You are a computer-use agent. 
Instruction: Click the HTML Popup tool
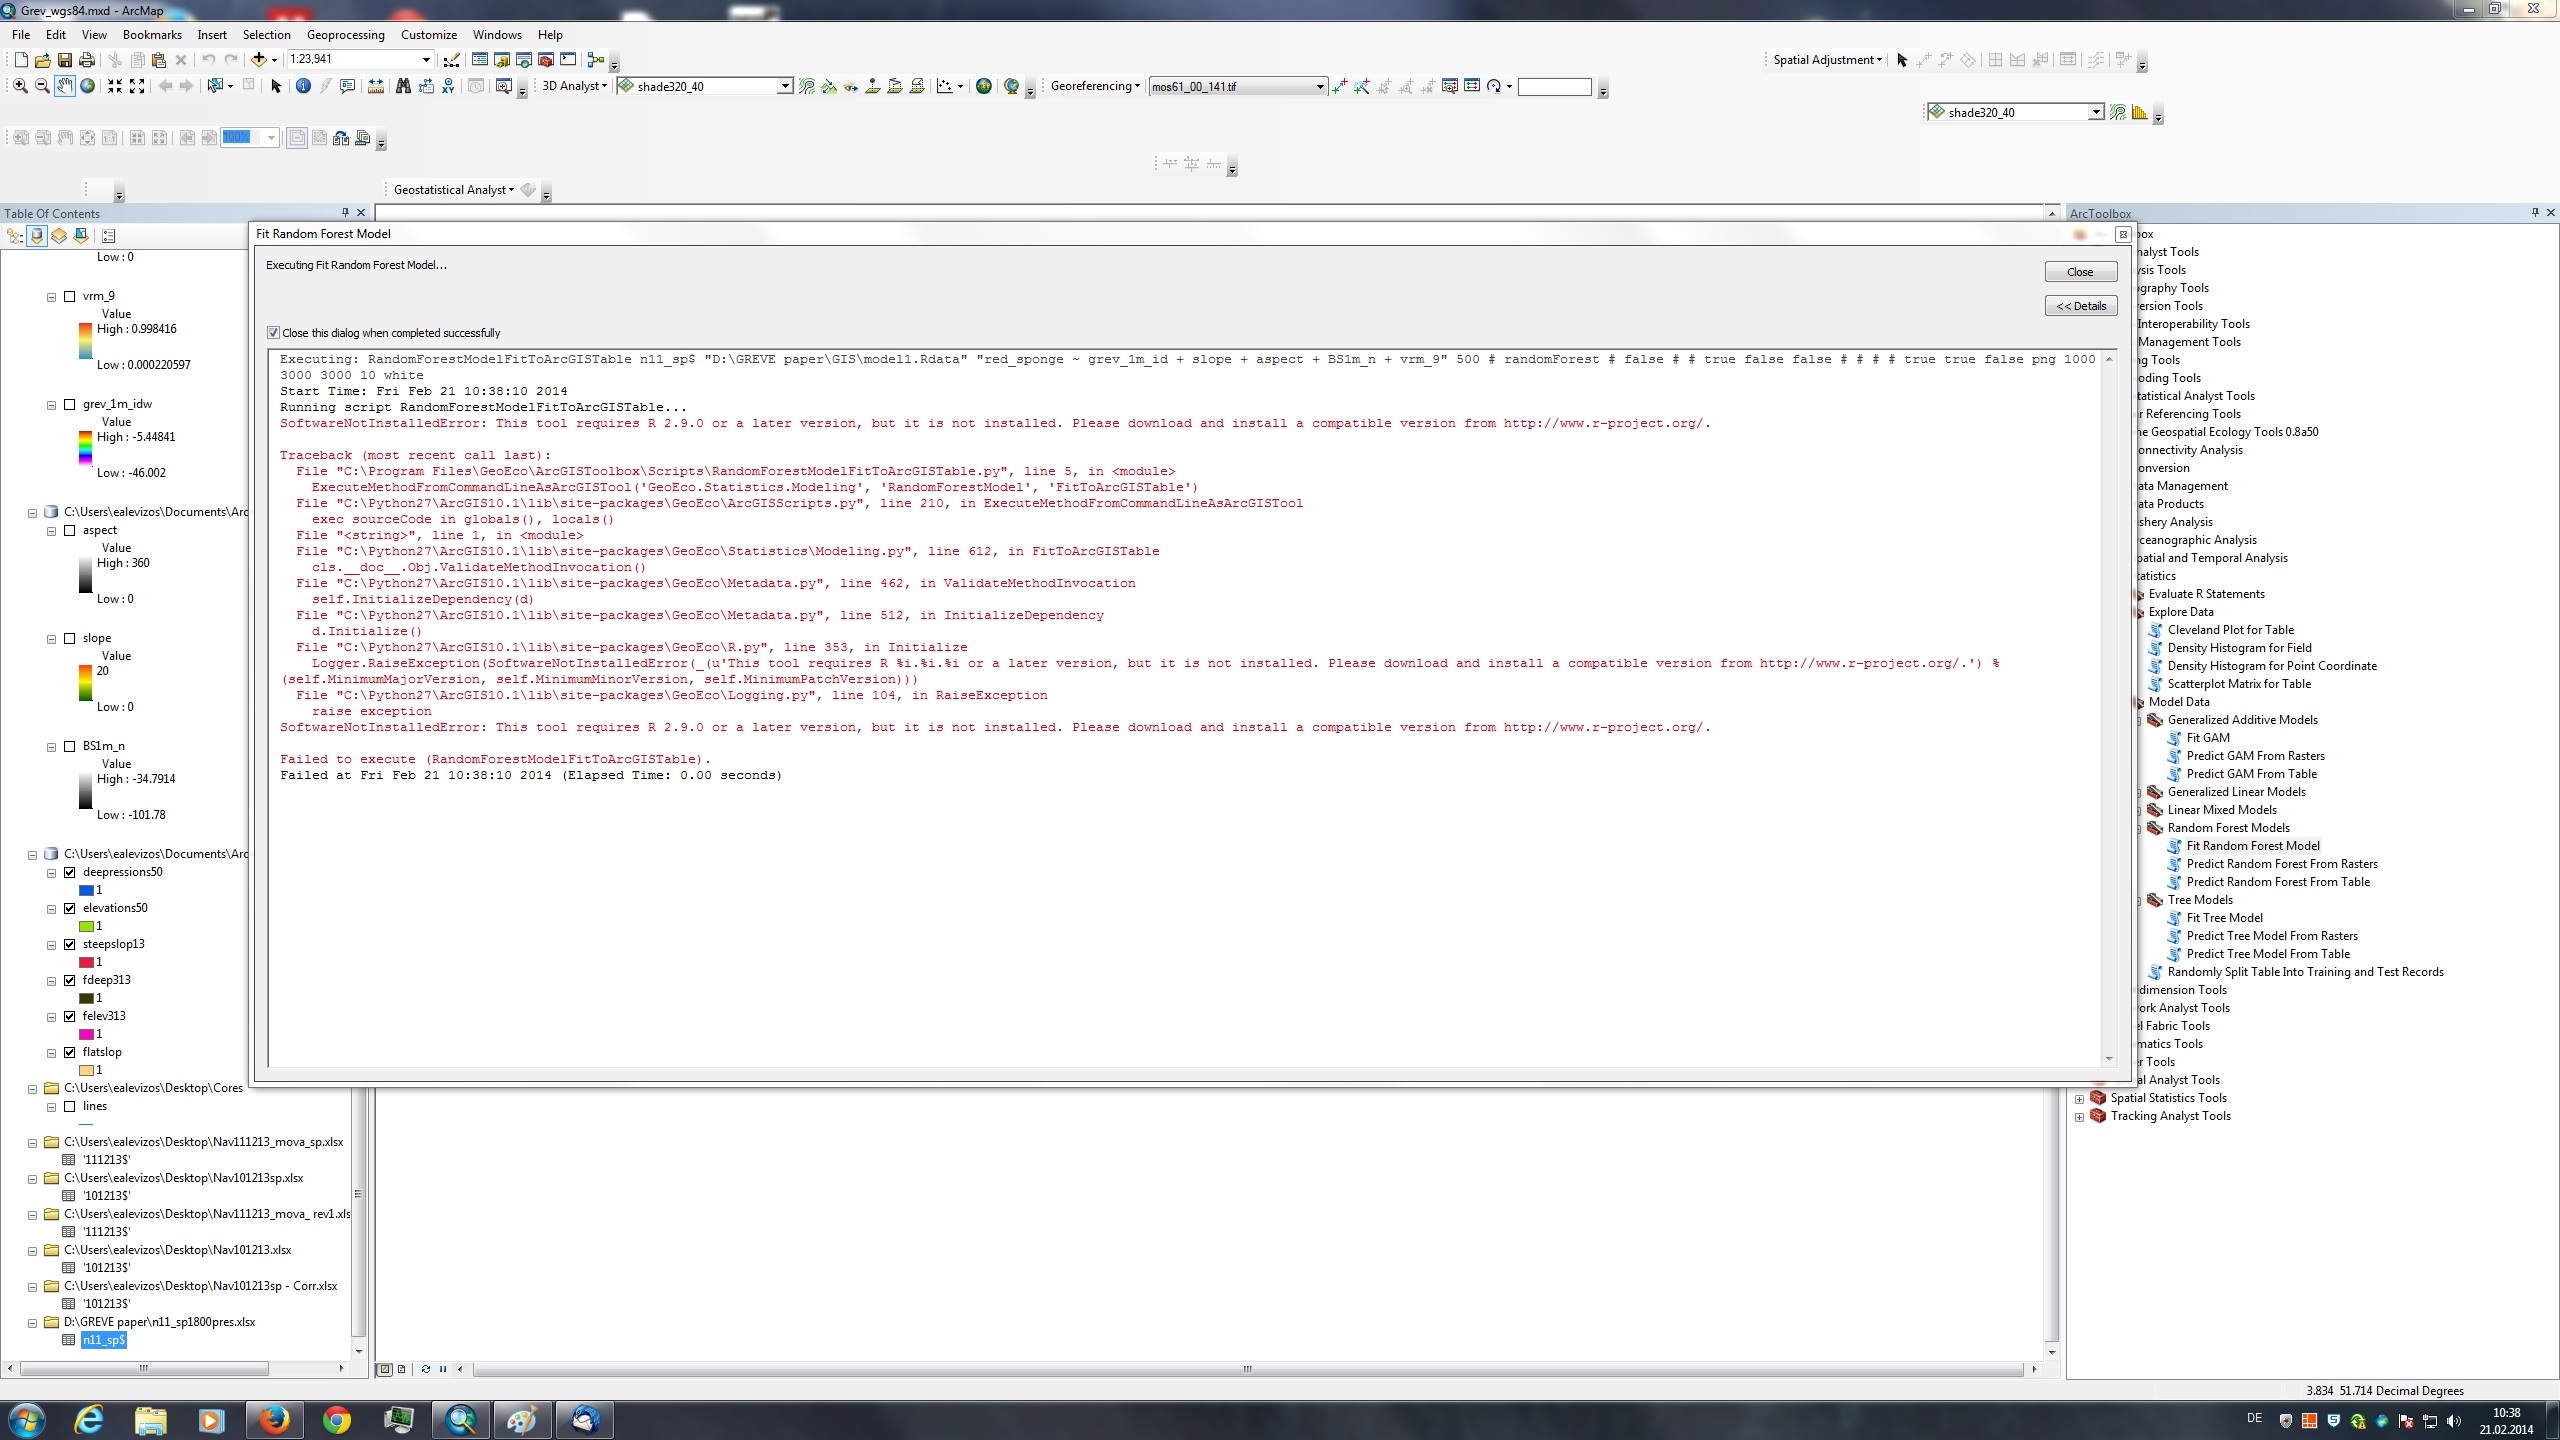347,86
